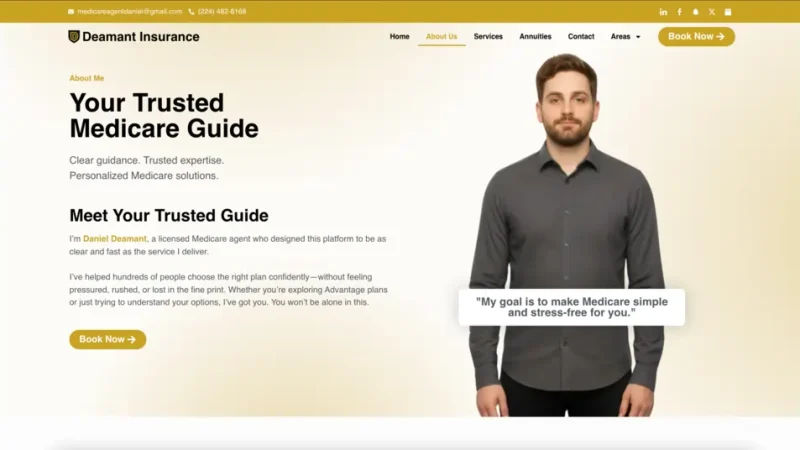The image size is (800, 450).
Task: Open the LinkedIn icon in top bar
Action: [x=664, y=12]
